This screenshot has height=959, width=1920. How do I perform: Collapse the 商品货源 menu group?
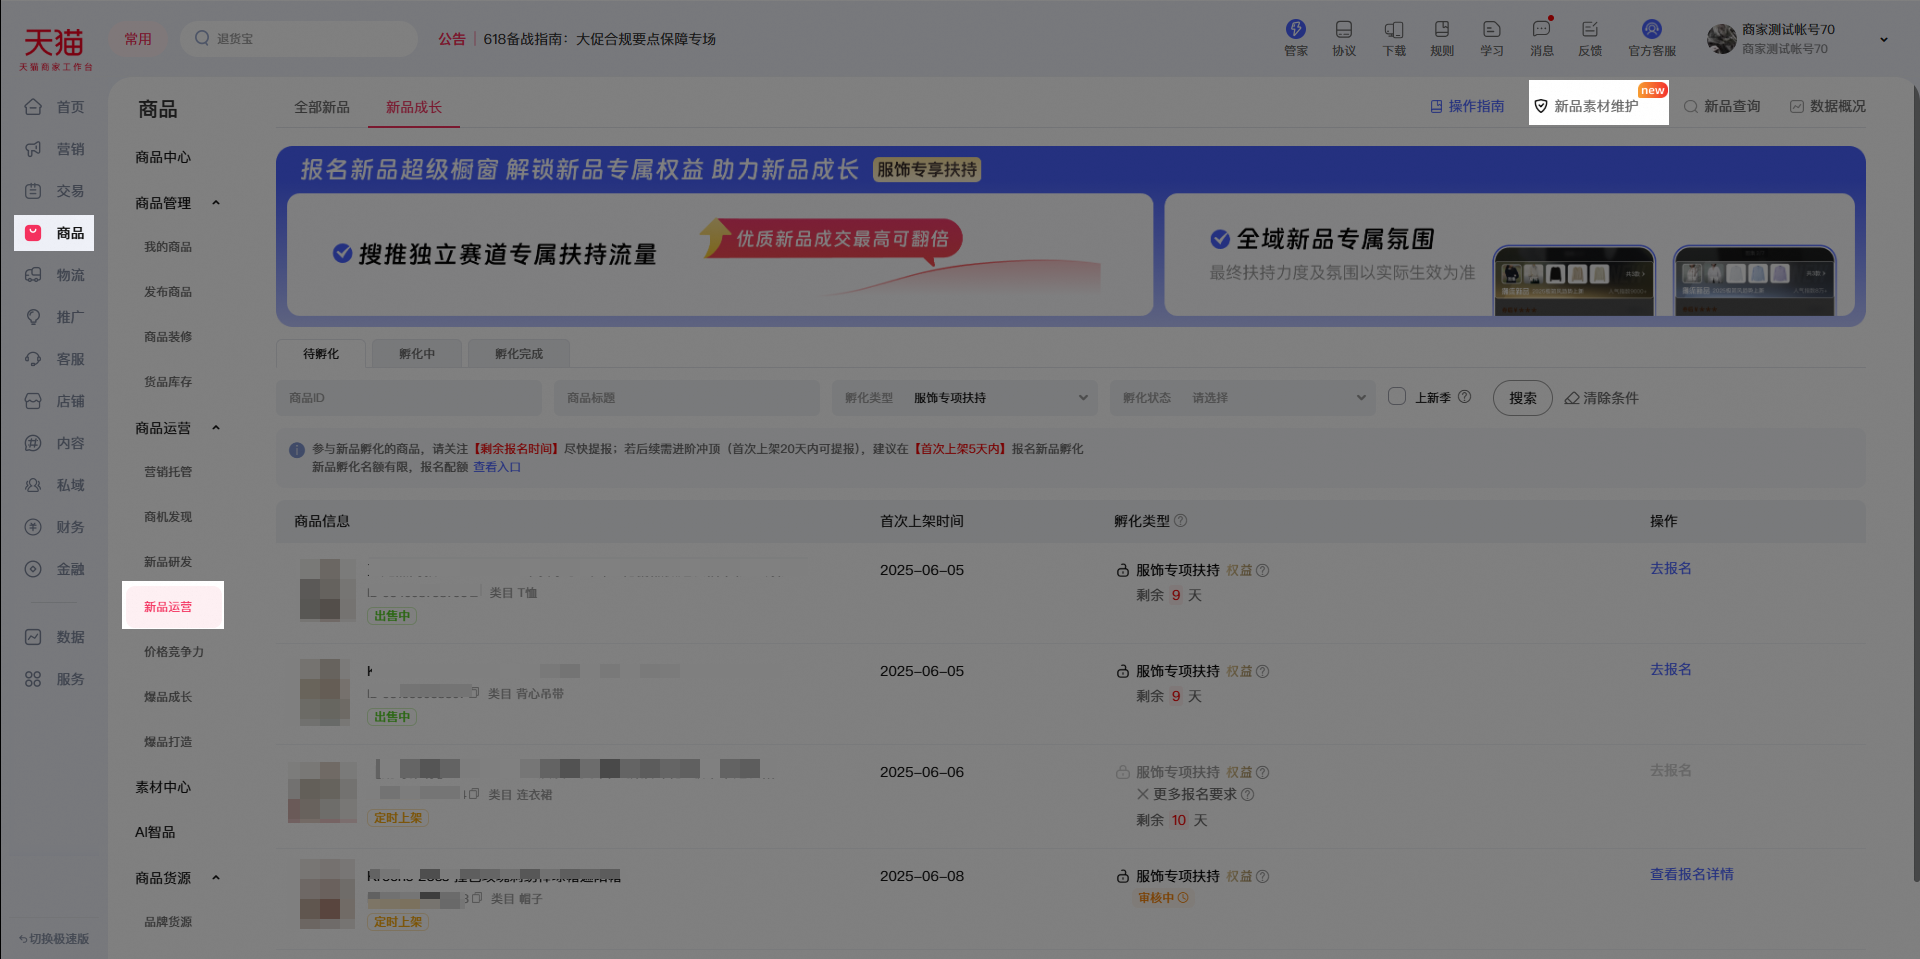pos(215,878)
